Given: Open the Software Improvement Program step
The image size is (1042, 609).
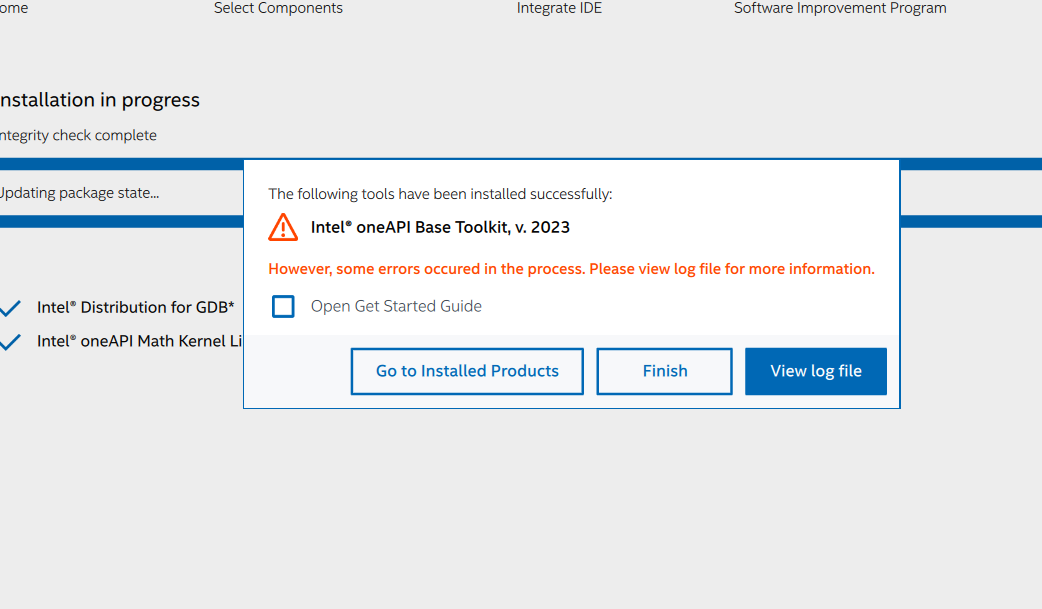Looking at the screenshot, I should pyautogui.click(x=840, y=8).
